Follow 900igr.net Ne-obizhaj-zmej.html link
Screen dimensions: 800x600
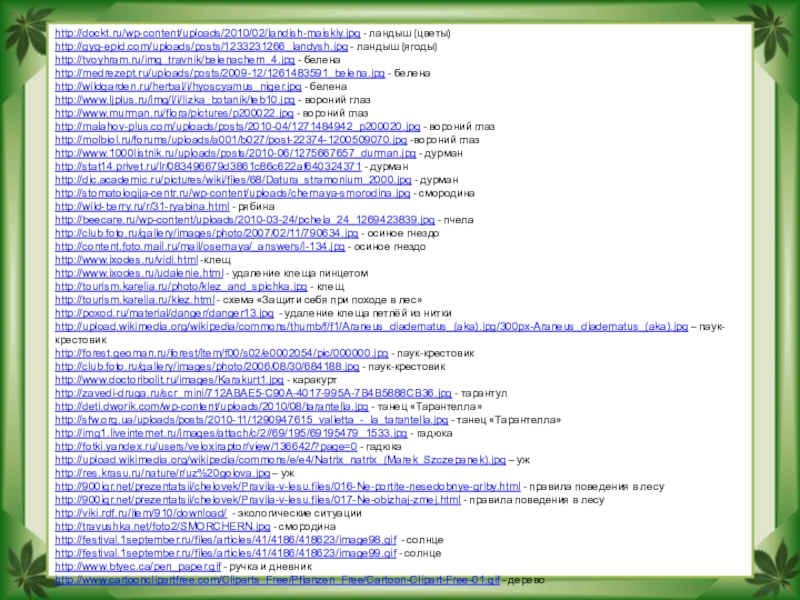point(257,499)
